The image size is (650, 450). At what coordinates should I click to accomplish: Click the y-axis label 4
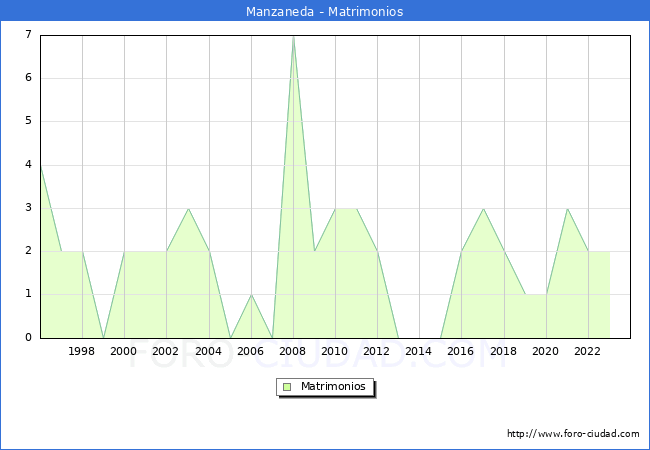(x=28, y=165)
